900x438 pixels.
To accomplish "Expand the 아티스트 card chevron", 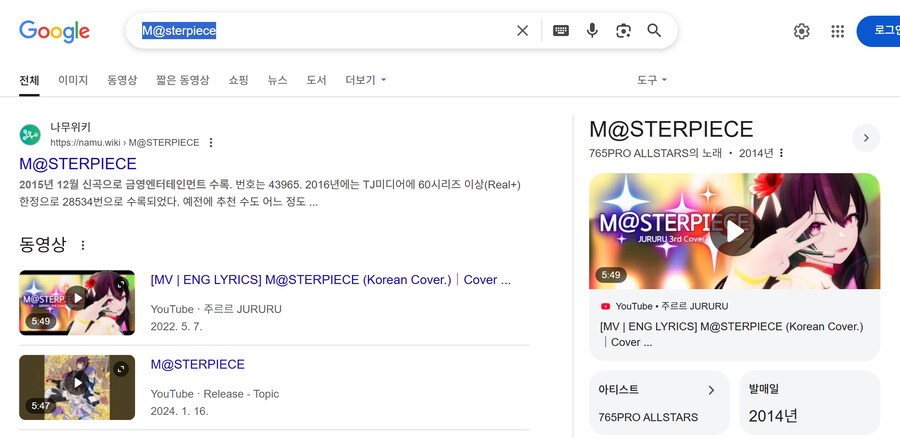I will [711, 390].
